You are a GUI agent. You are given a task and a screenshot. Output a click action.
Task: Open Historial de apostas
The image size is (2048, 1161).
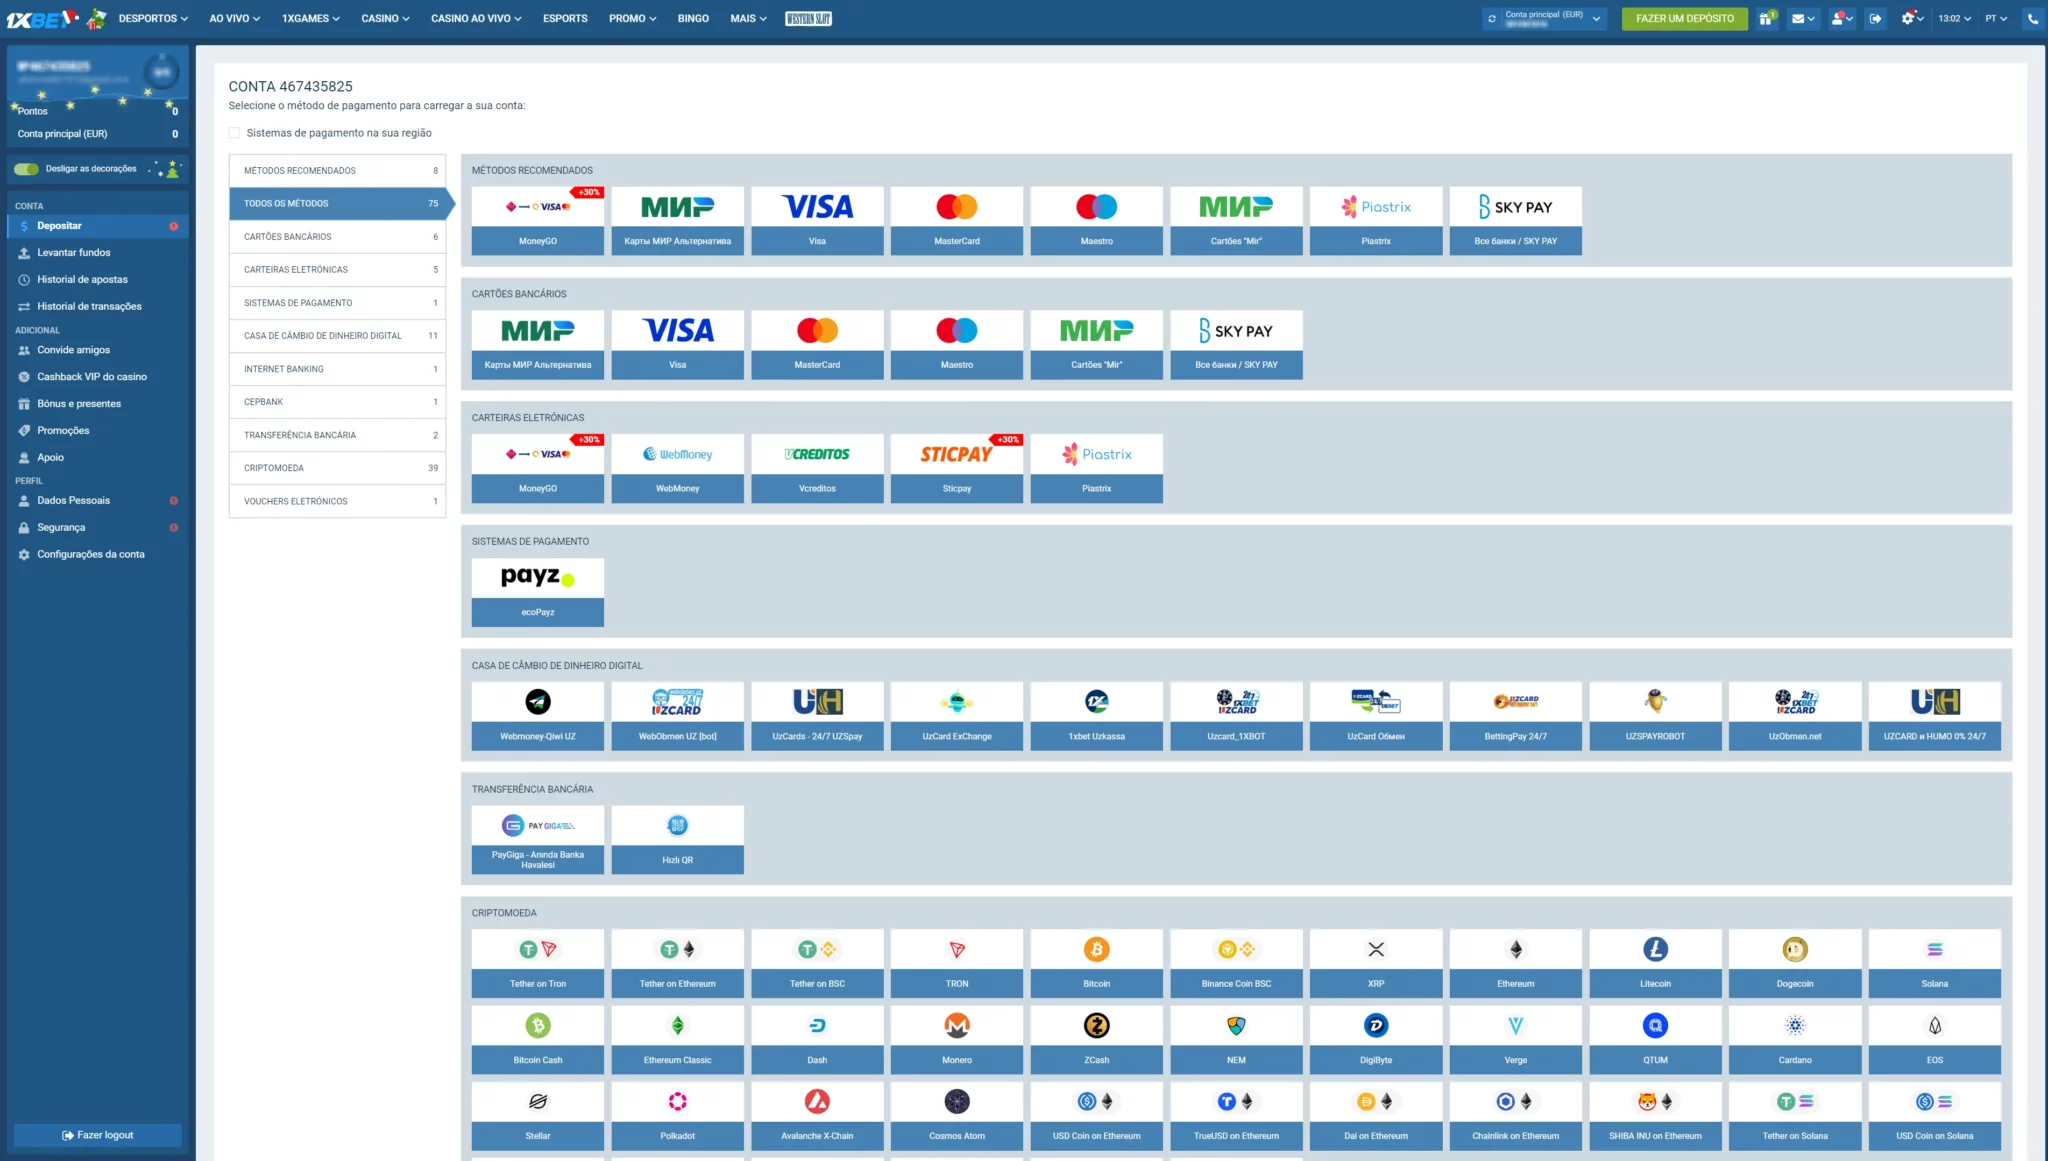tap(97, 280)
